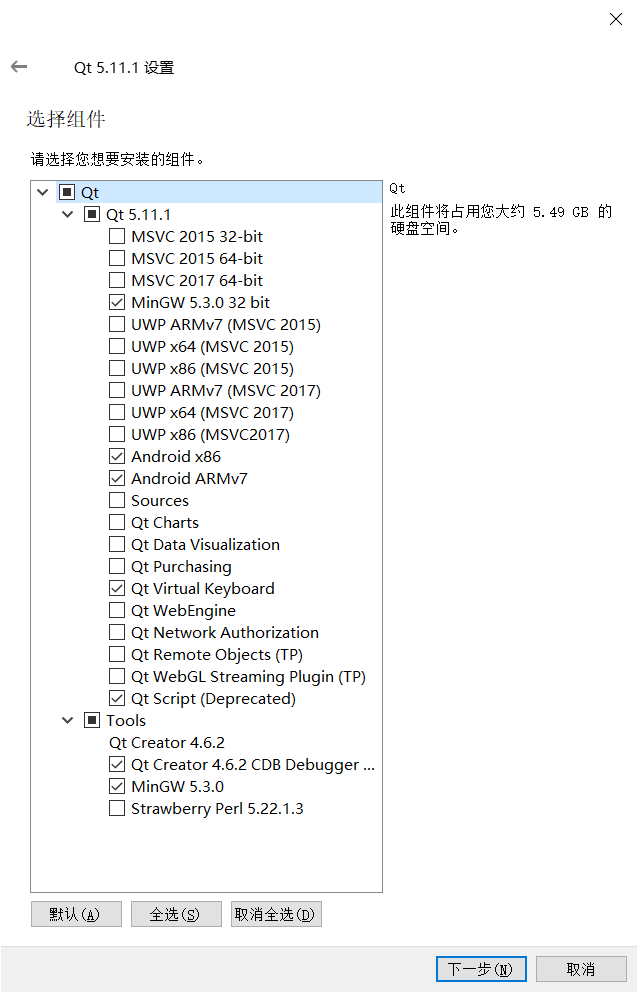Collapse the Qt root node
Screen dimensions: 638x993
point(42,193)
